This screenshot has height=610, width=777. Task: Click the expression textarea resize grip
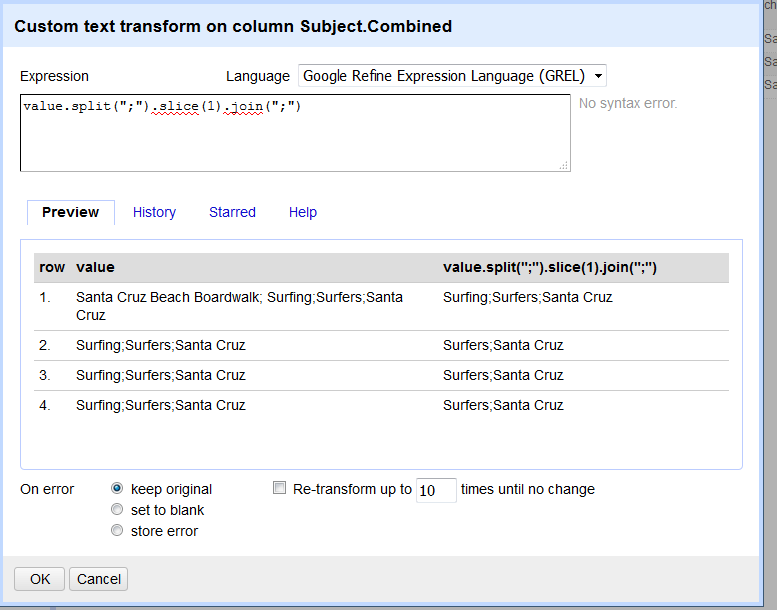click(563, 166)
